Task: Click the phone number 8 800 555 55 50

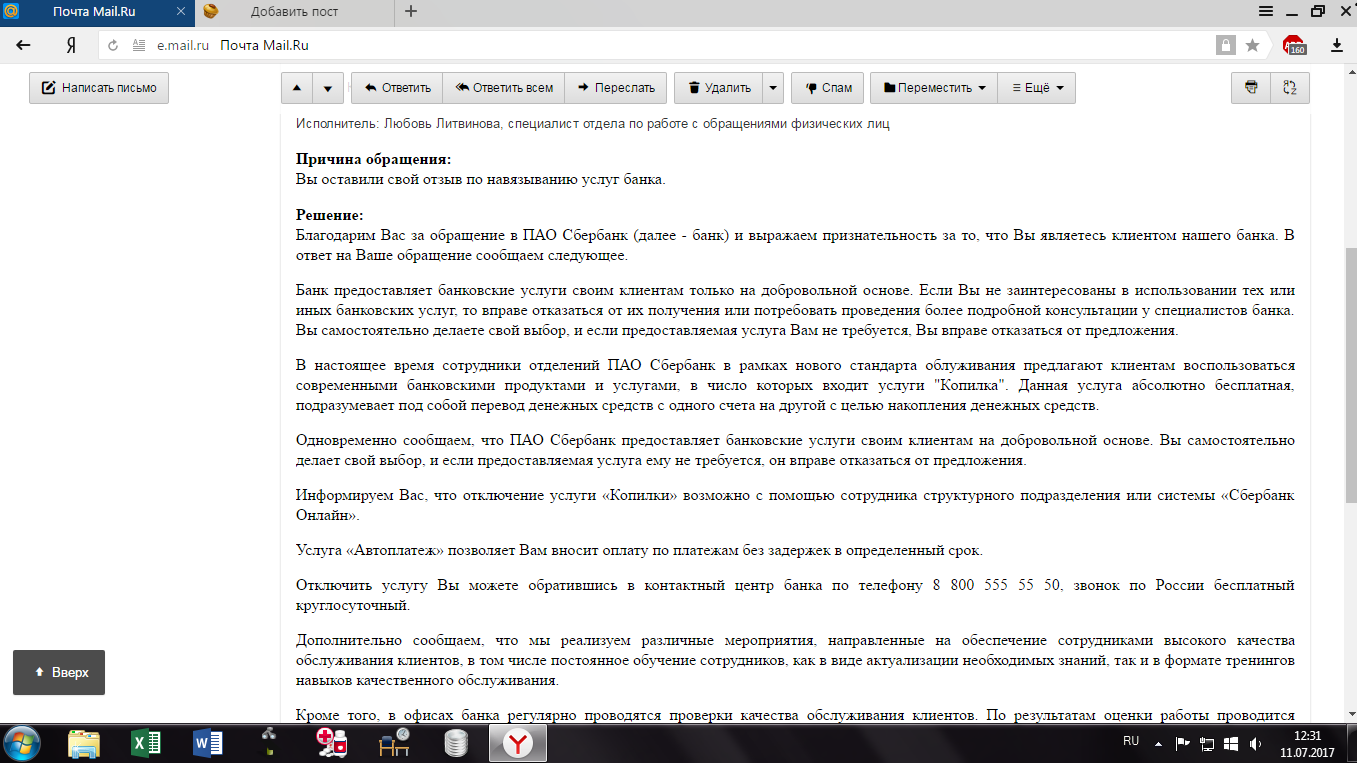Action: click(x=996, y=585)
